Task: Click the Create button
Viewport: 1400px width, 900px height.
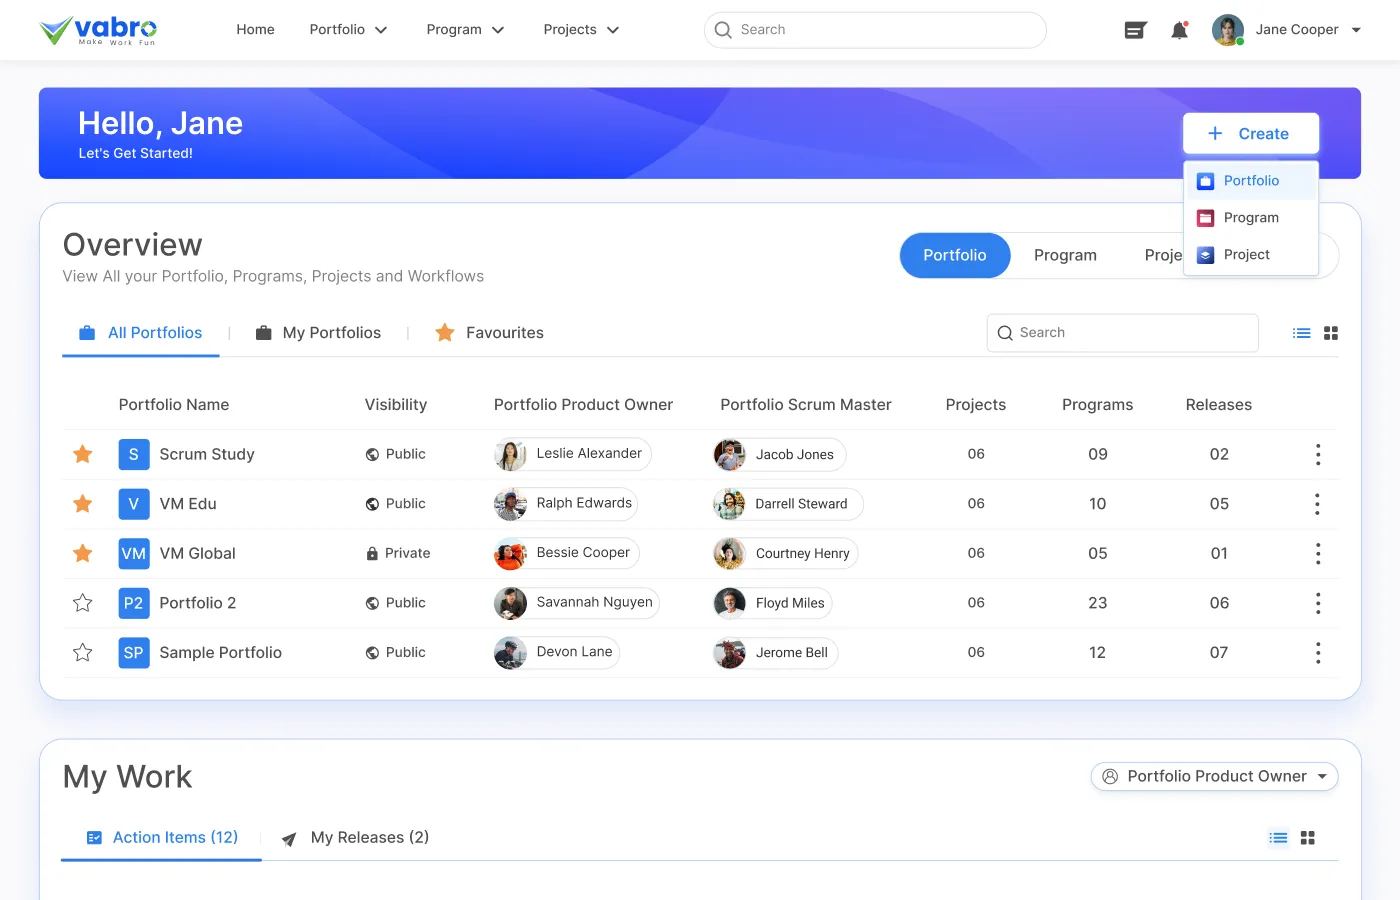Action: tap(1251, 133)
